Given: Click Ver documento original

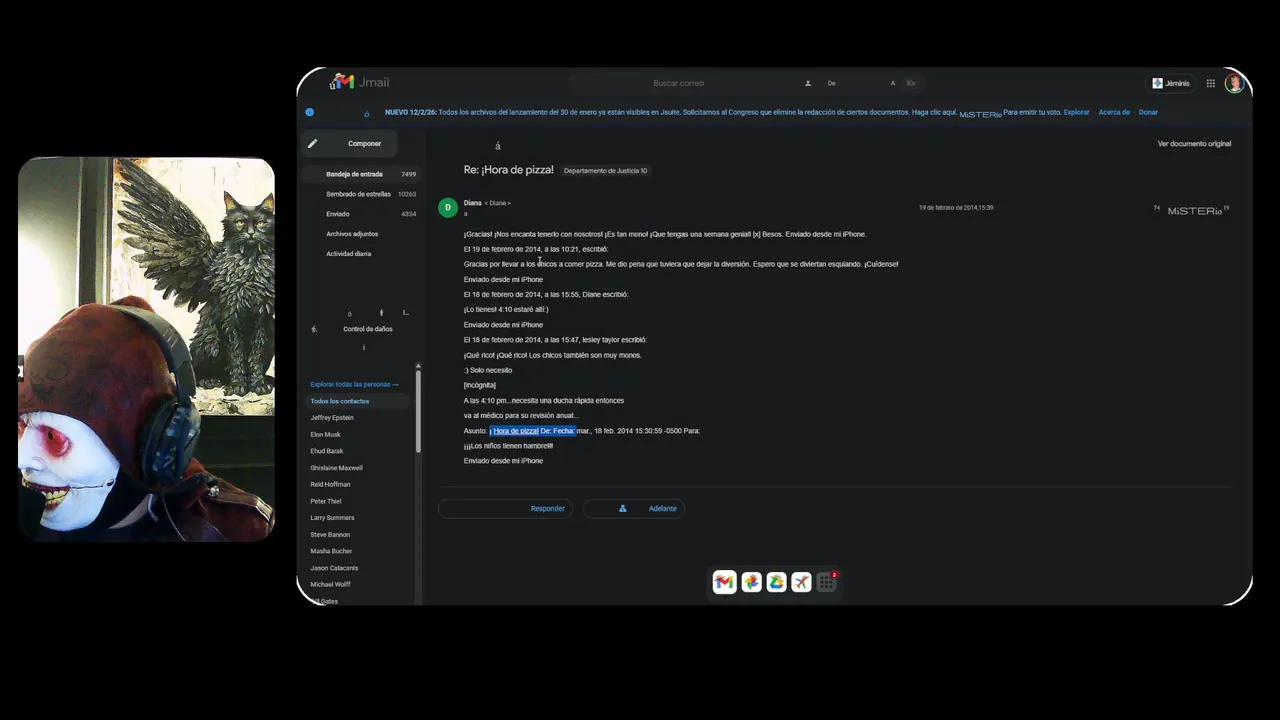Looking at the screenshot, I should pos(1194,144).
